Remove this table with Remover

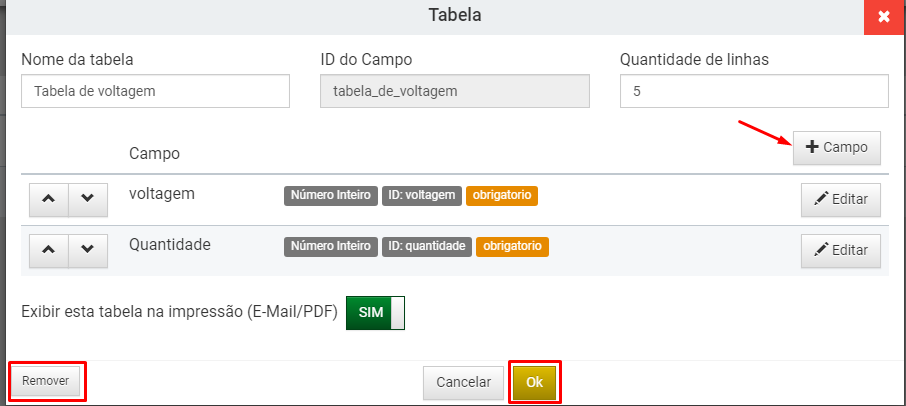[x=46, y=381]
